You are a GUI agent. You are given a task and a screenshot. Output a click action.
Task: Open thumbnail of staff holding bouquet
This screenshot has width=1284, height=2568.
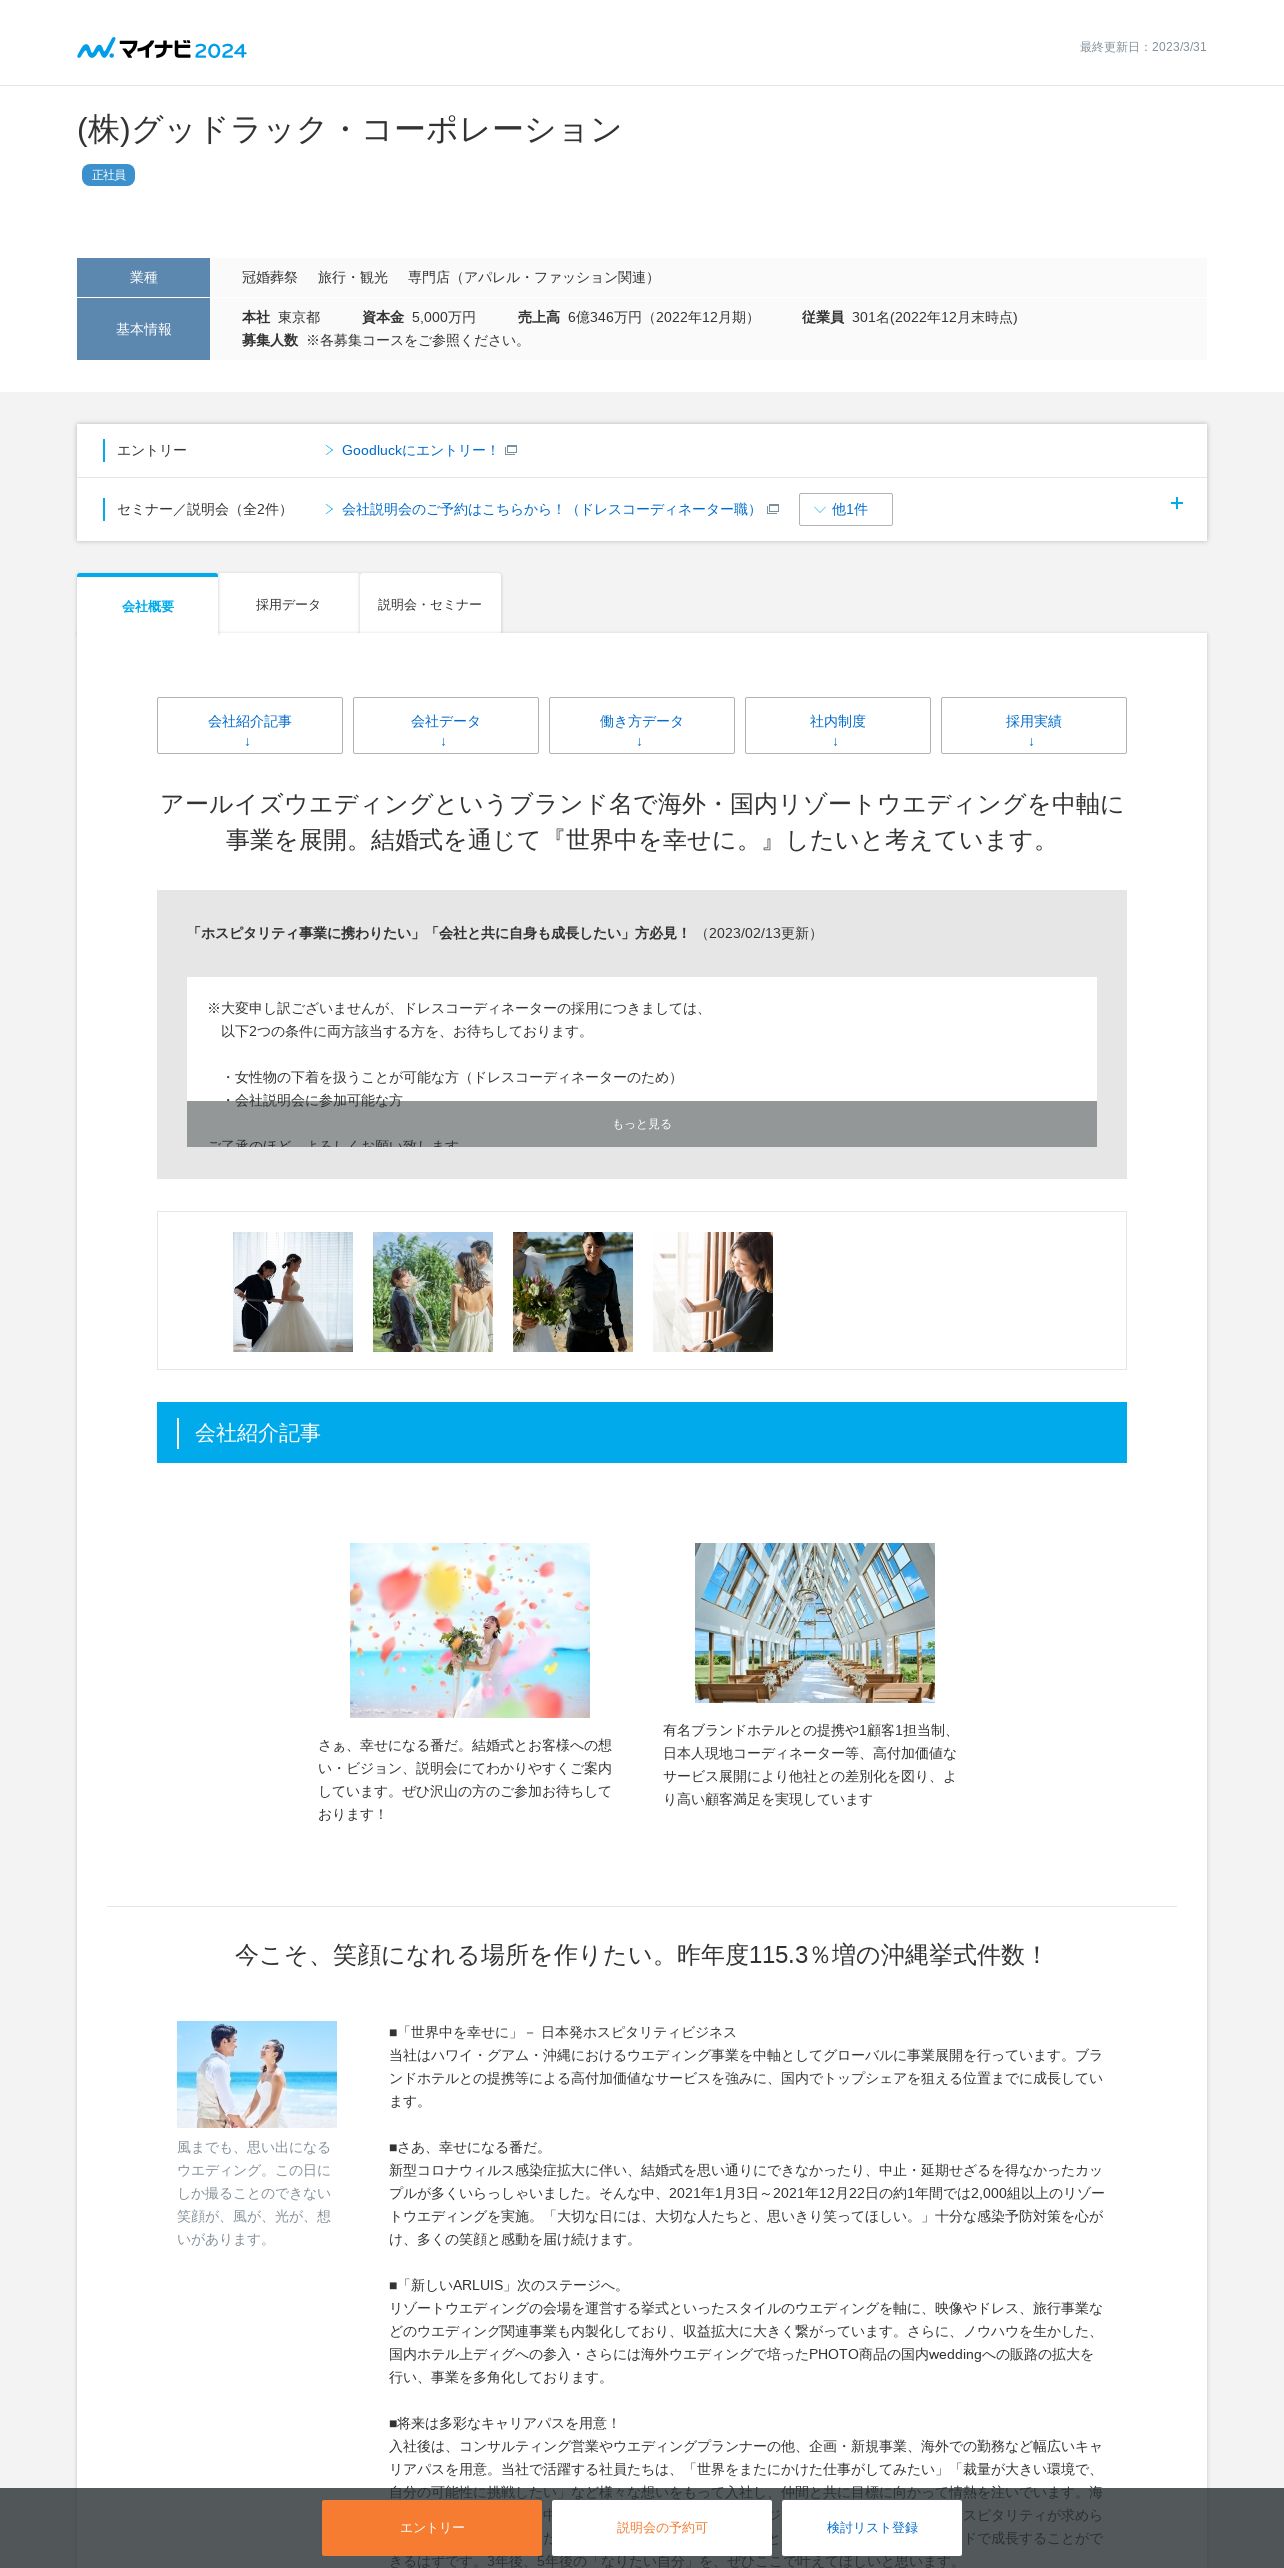[x=573, y=1292]
